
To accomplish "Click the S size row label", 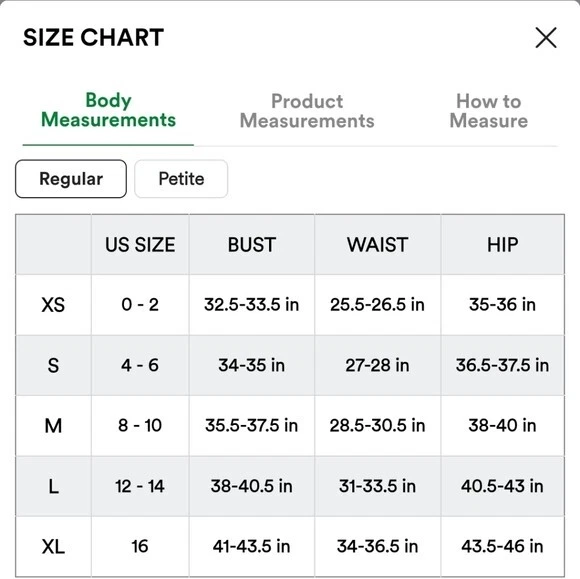I will 53,366.
